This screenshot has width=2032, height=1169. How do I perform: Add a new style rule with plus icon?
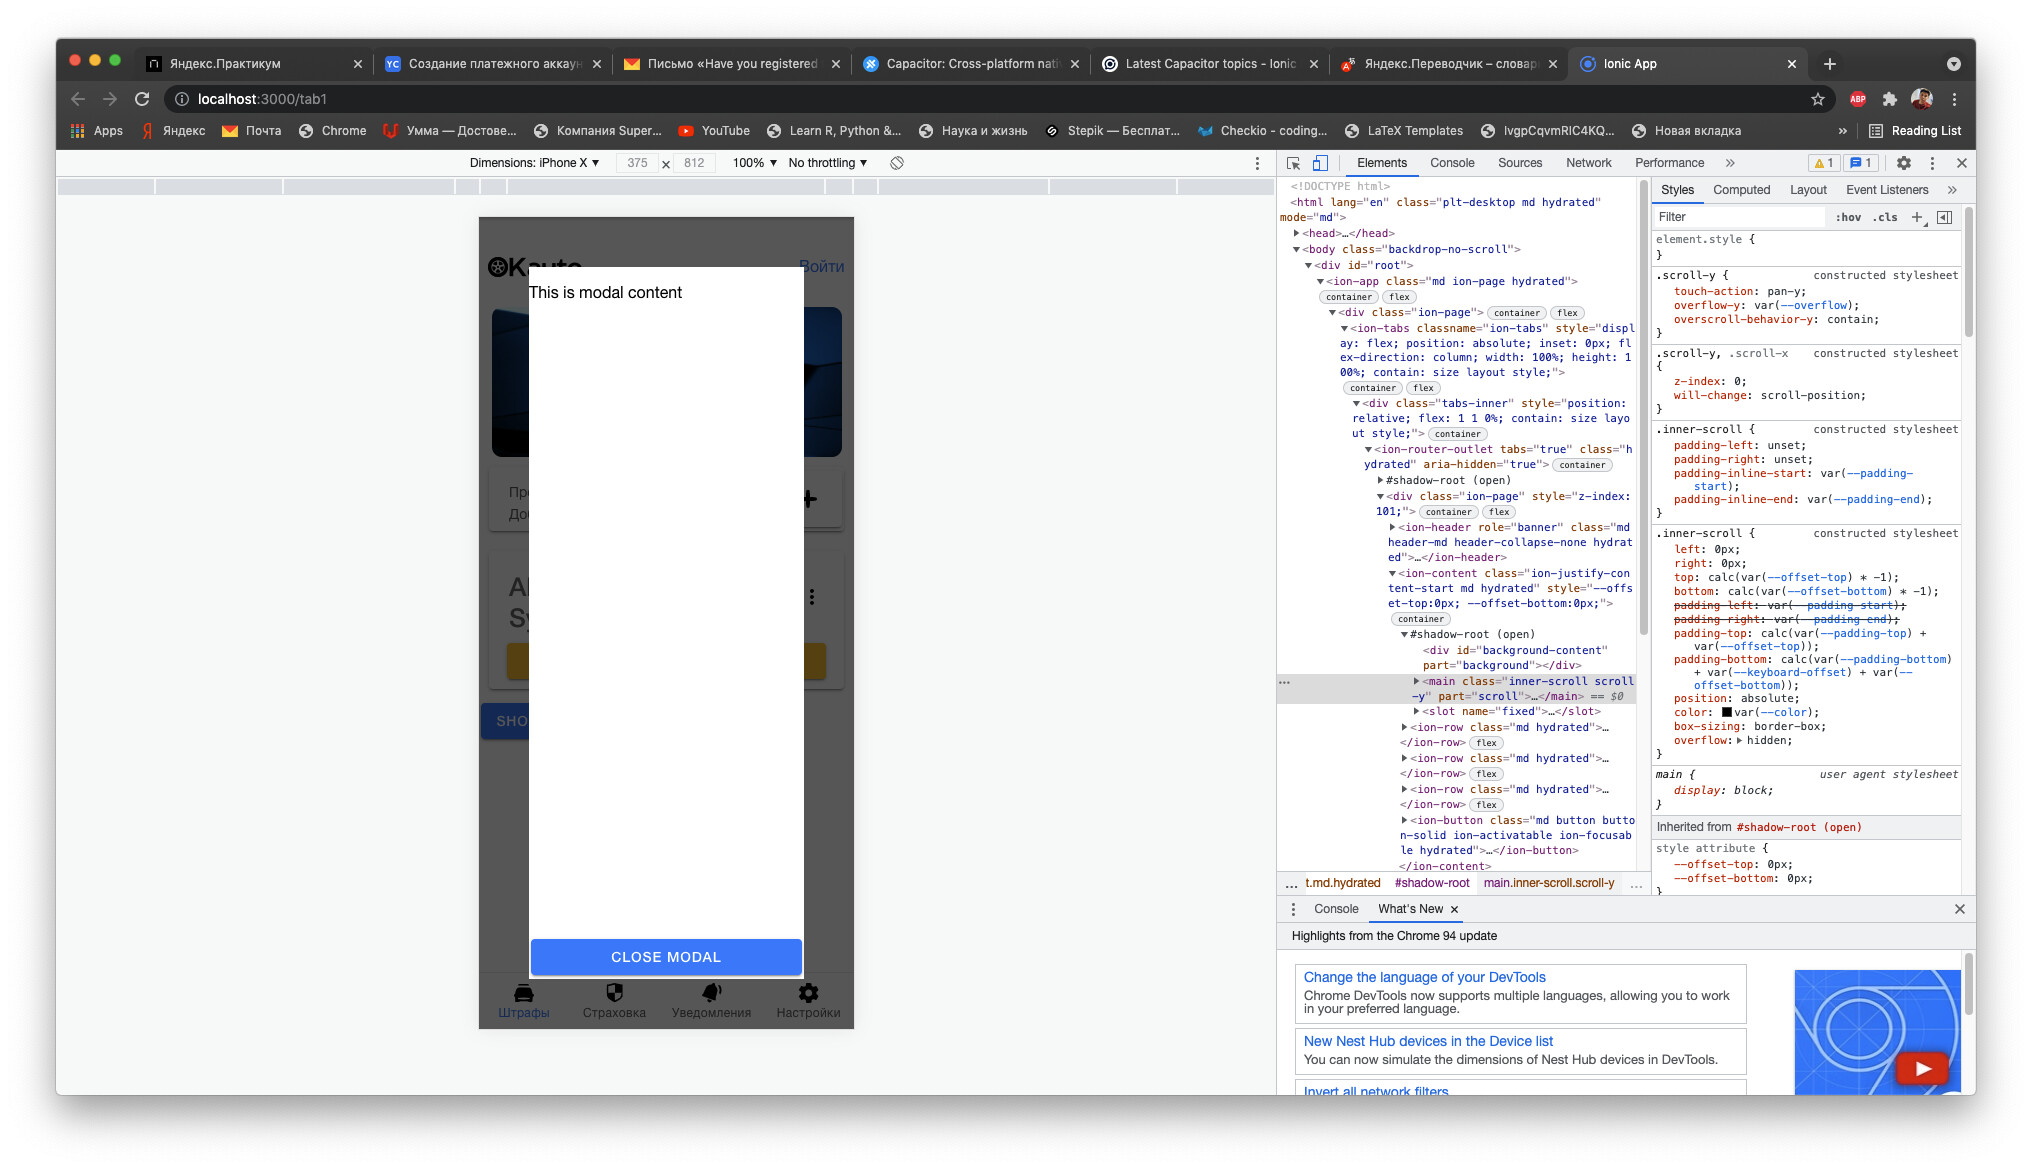(1918, 217)
